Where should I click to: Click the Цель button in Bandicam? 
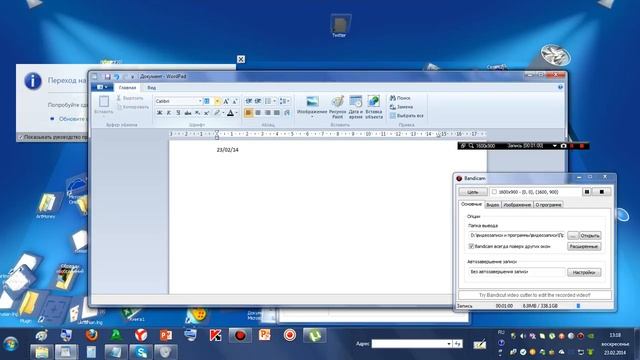(473, 191)
